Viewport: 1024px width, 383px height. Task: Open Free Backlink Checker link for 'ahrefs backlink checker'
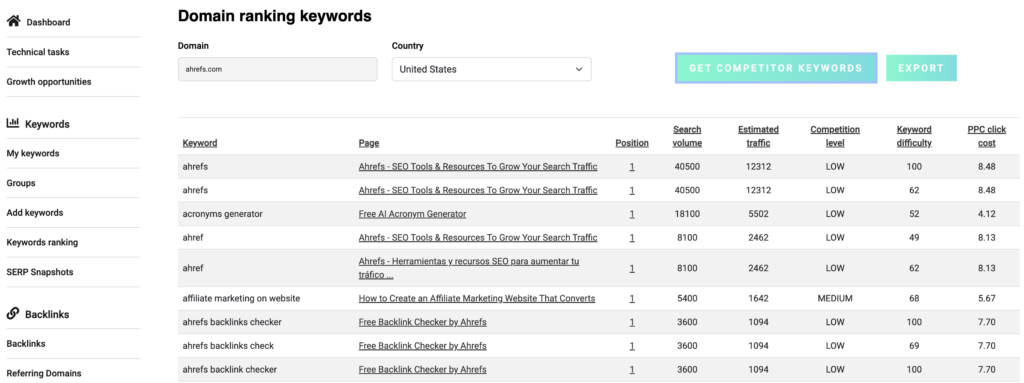click(423, 369)
